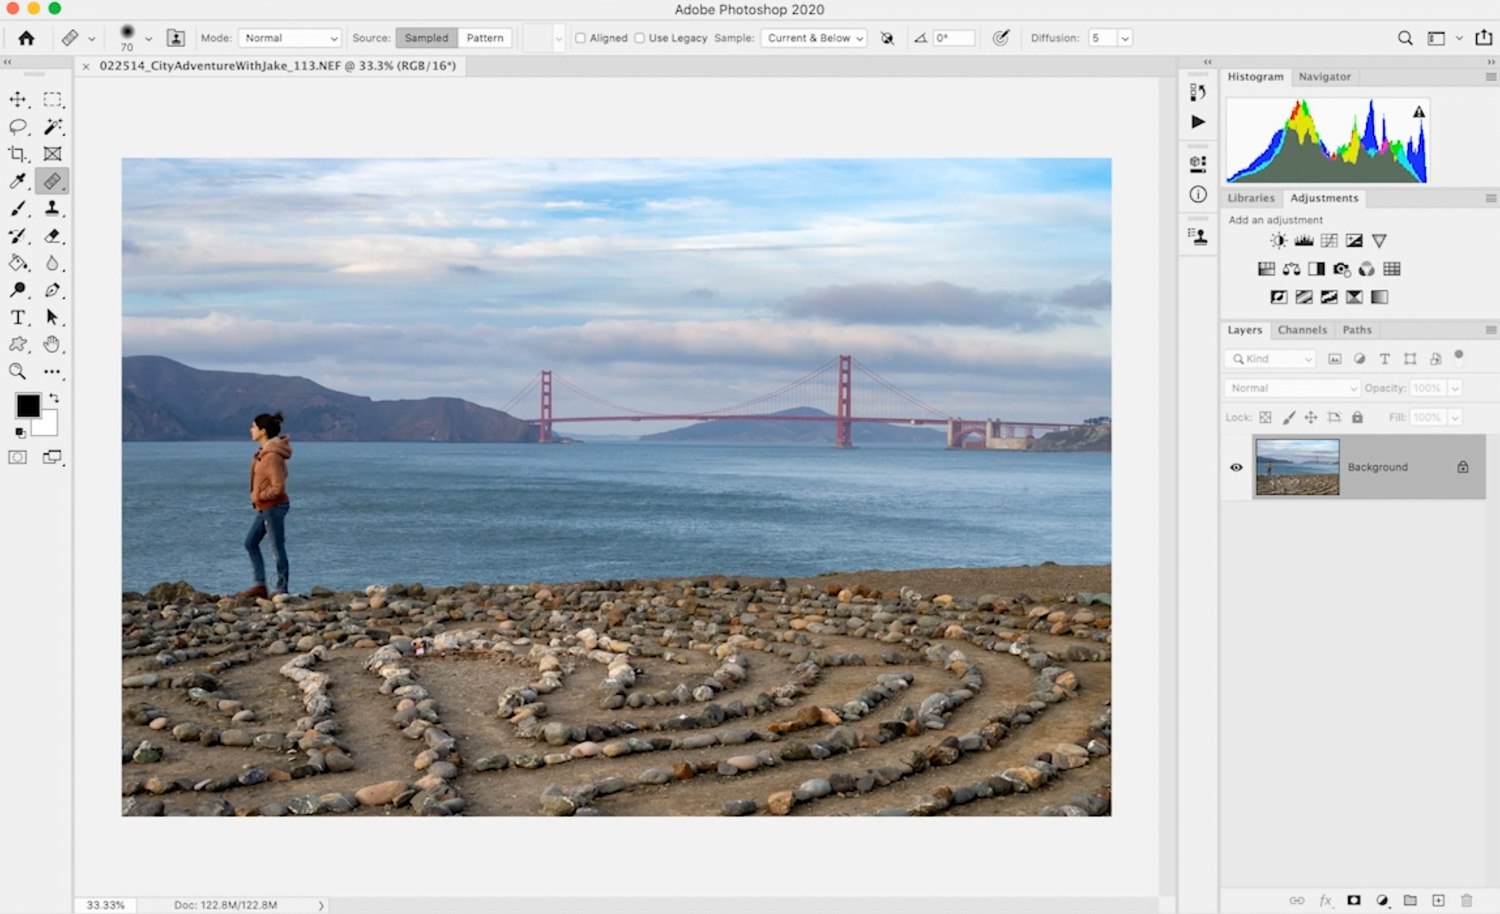
Task: Select the Rectangular Marquee tool
Action: (52, 99)
